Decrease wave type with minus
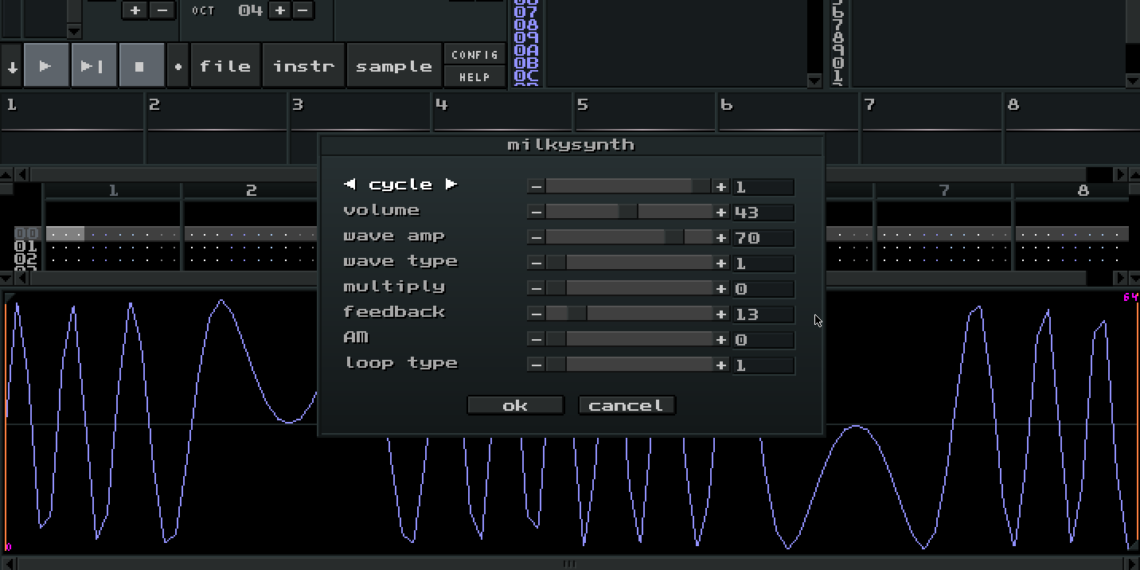The width and height of the screenshot is (1140, 570). (x=537, y=263)
